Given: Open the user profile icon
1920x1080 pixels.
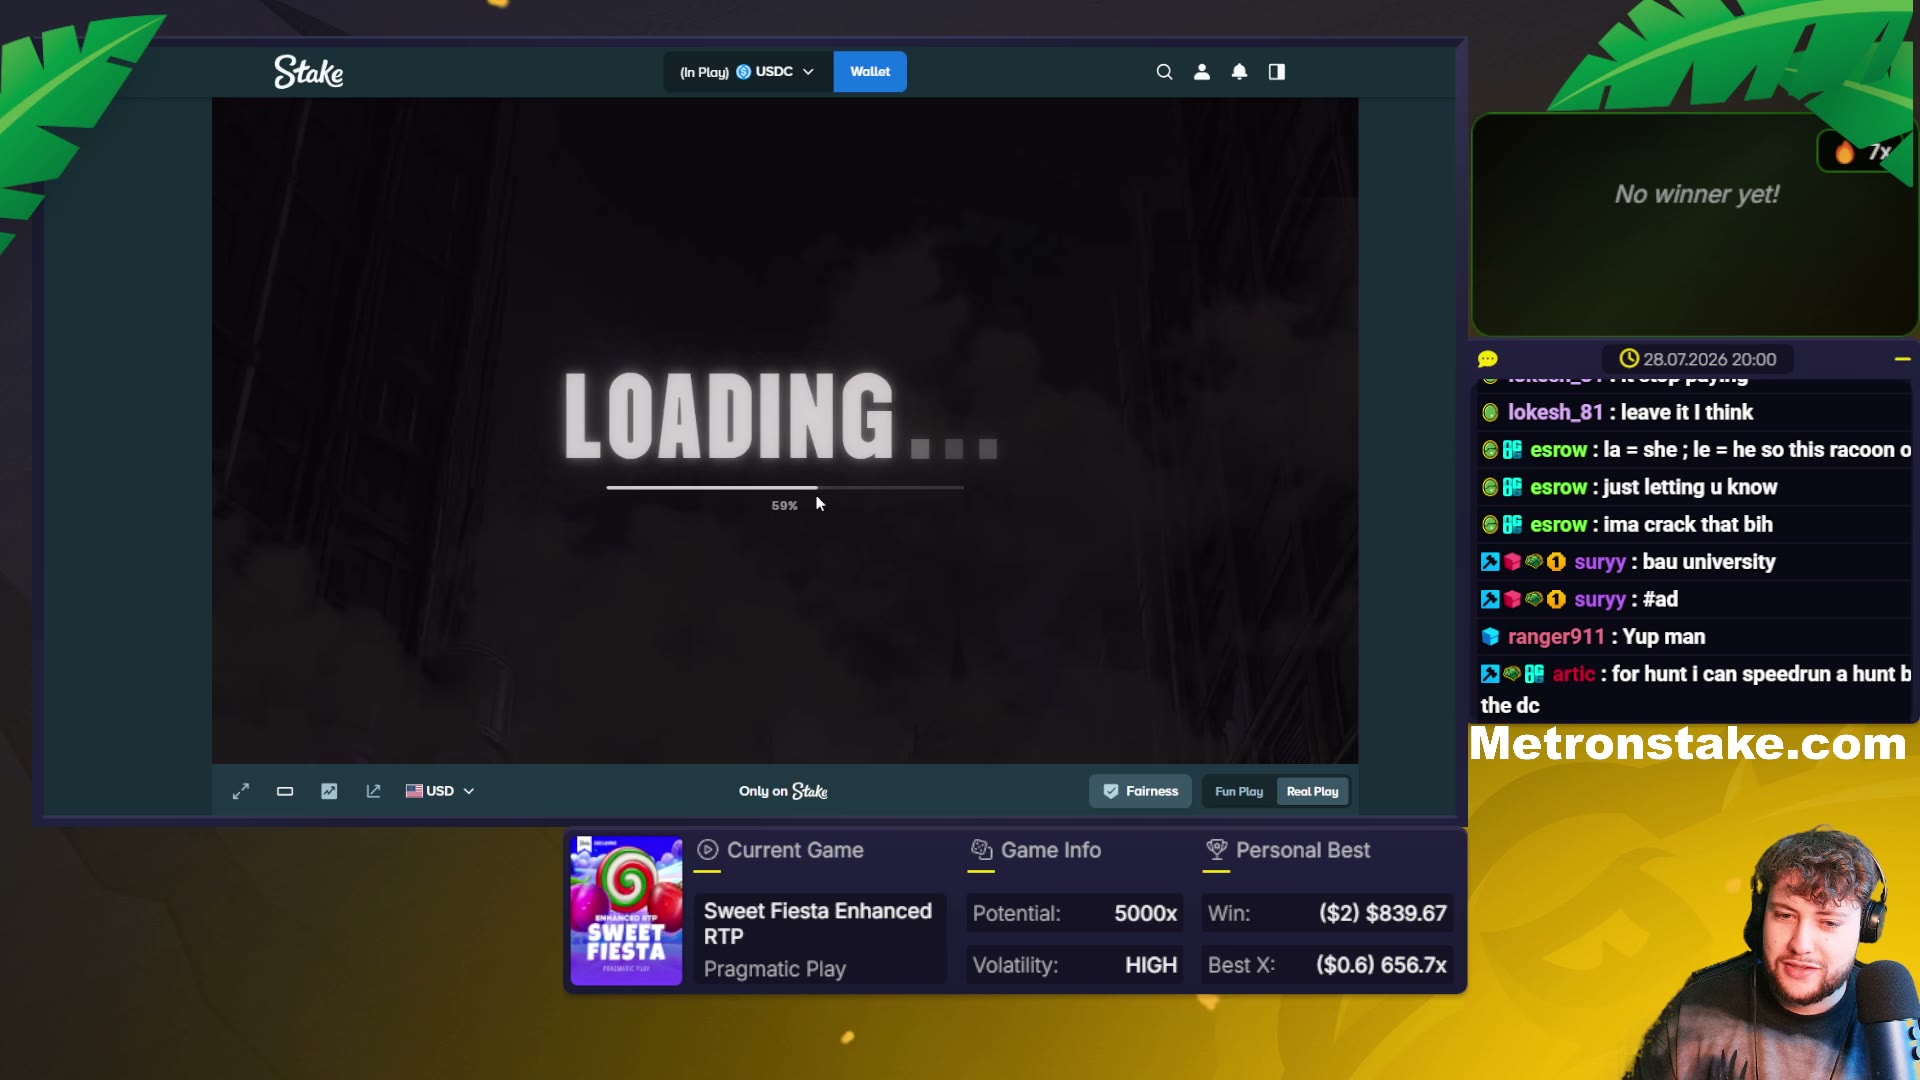Looking at the screenshot, I should [1202, 72].
